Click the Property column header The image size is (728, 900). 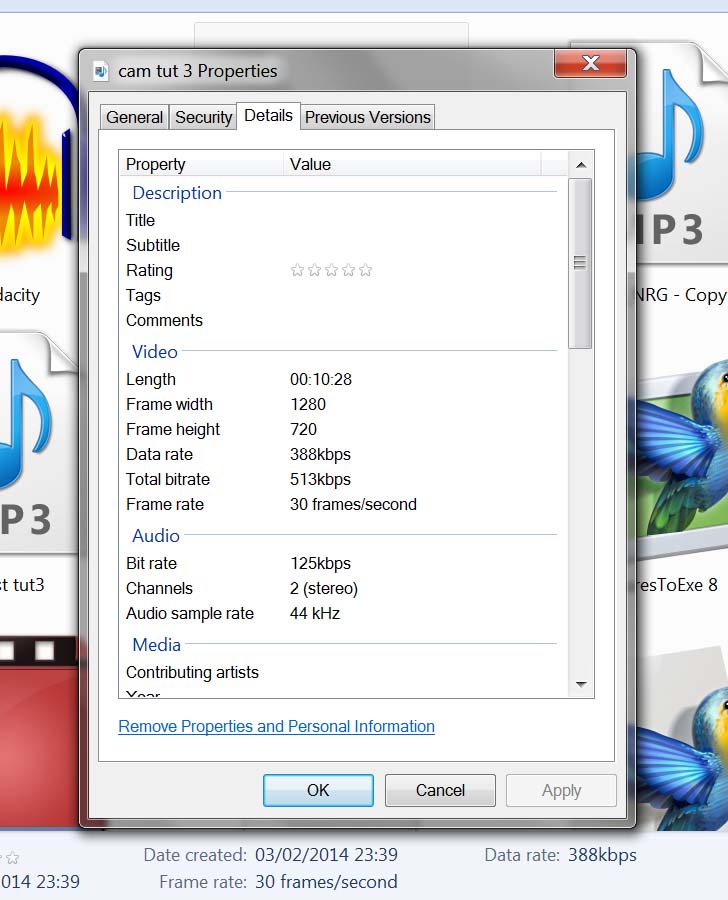(x=201, y=164)
